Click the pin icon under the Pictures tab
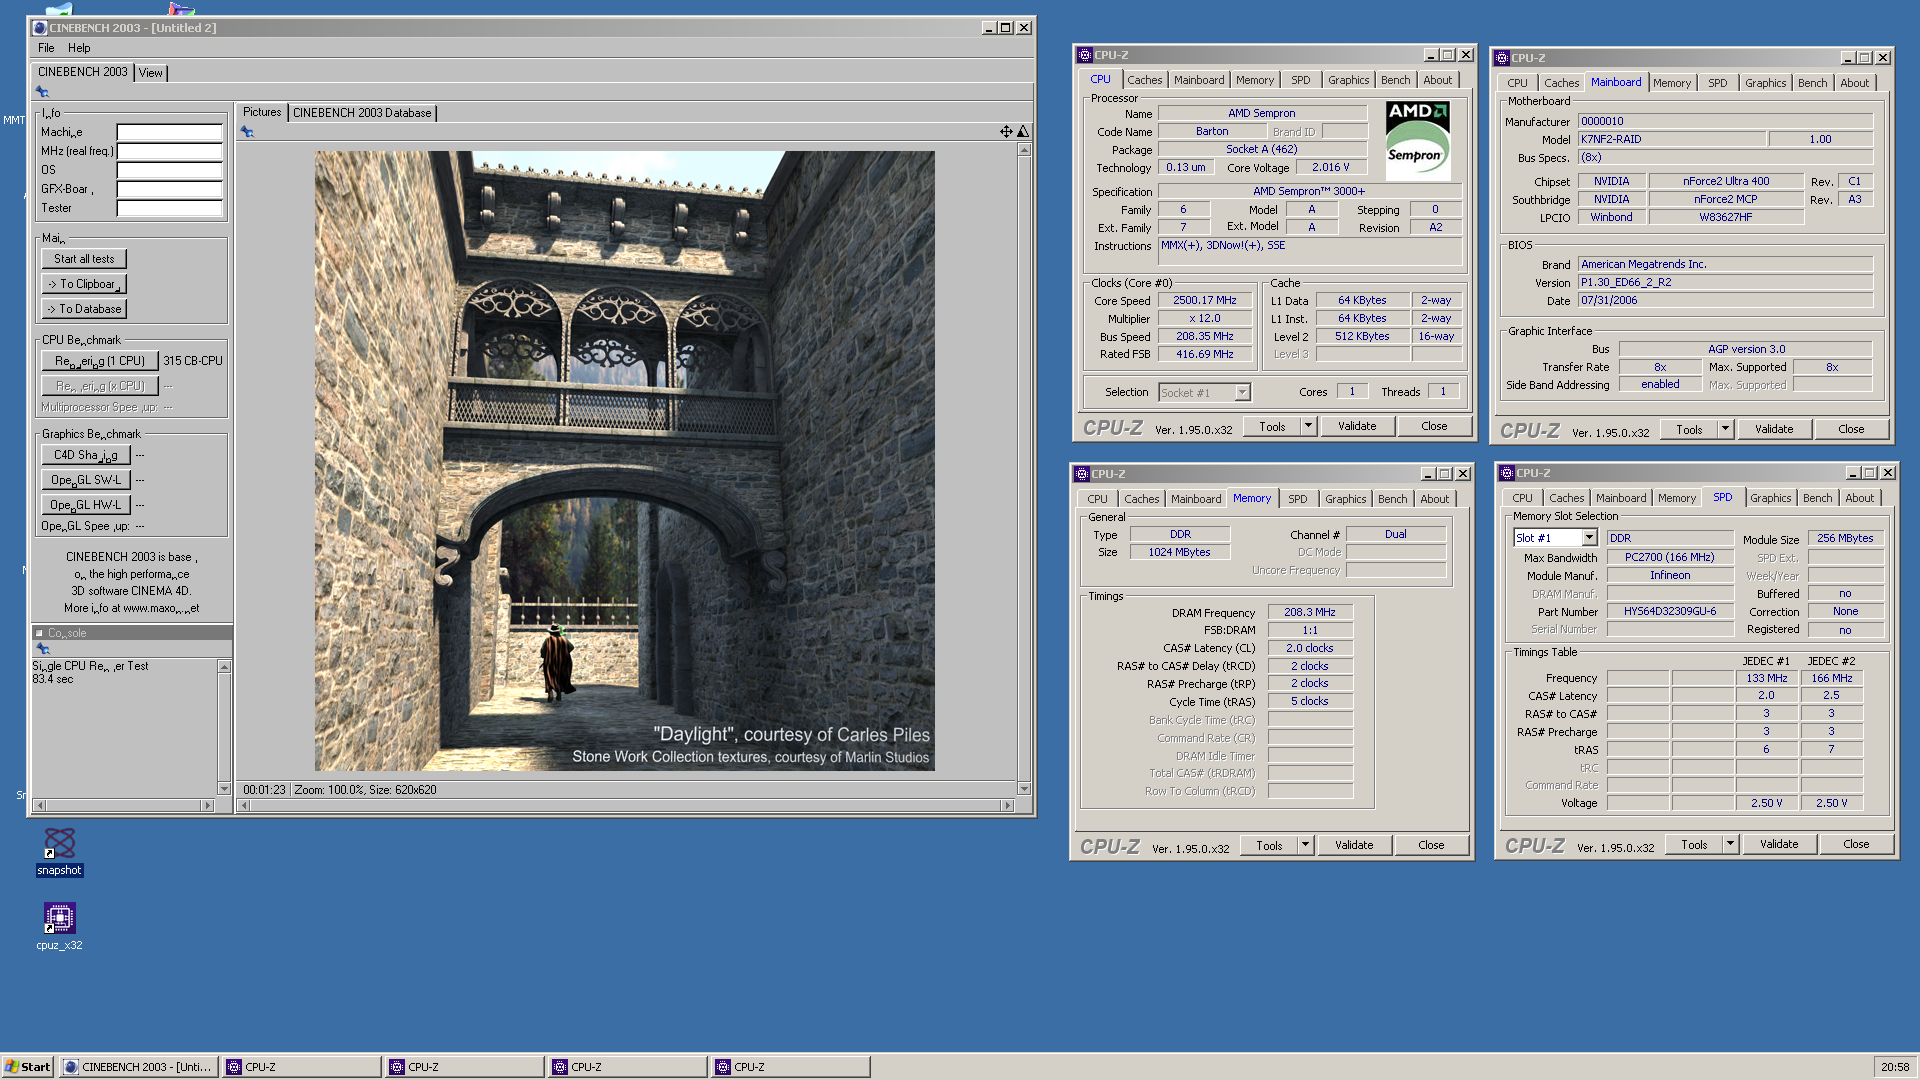This screenshot has height=1080, width=1920. [247, 132]
